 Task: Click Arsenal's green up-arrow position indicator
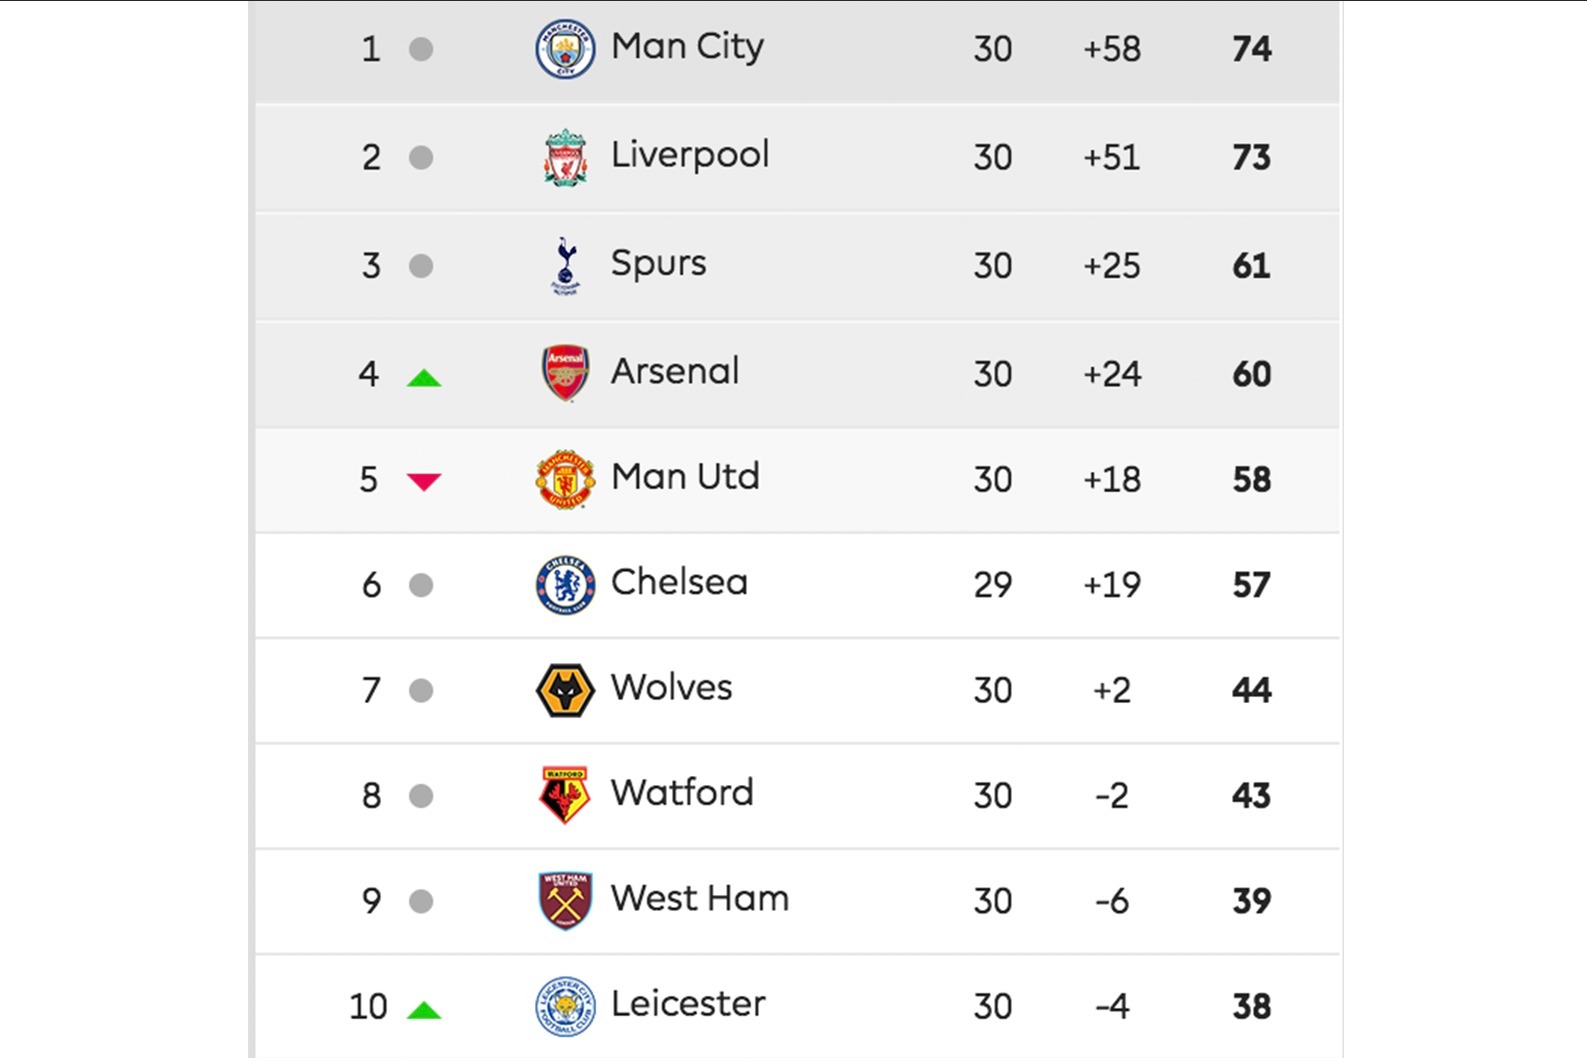[x=424, y=377]
